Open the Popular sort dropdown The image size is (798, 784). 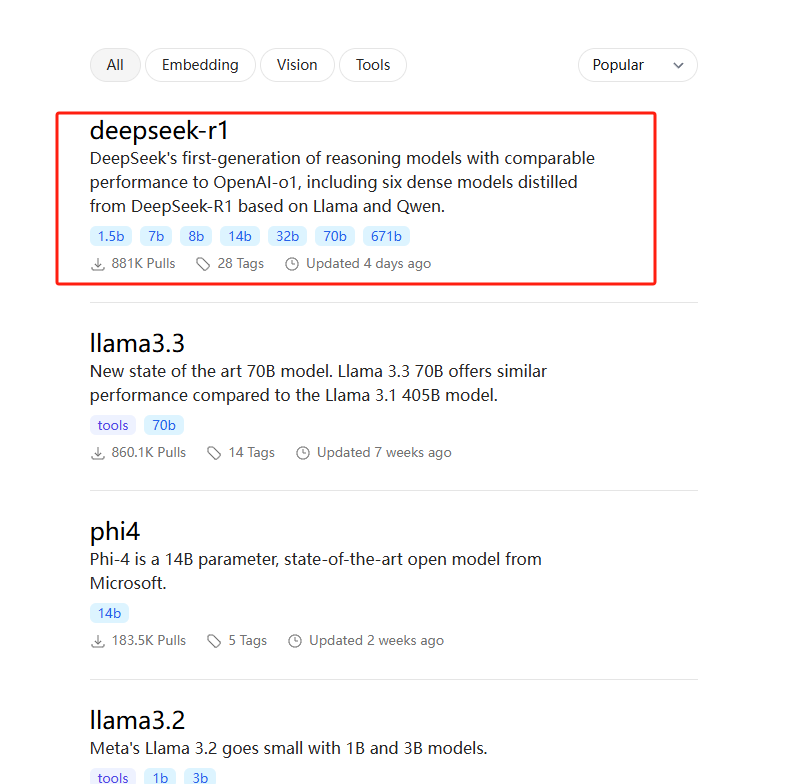637,65
